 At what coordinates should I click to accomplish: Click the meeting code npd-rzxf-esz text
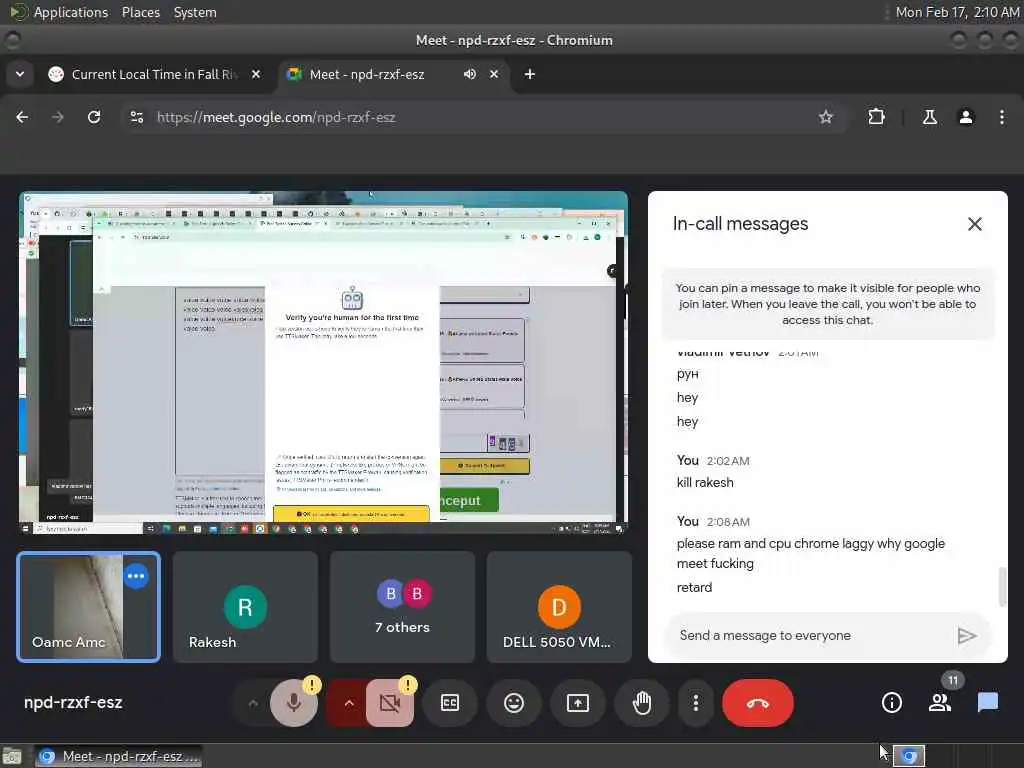(73, 703)
